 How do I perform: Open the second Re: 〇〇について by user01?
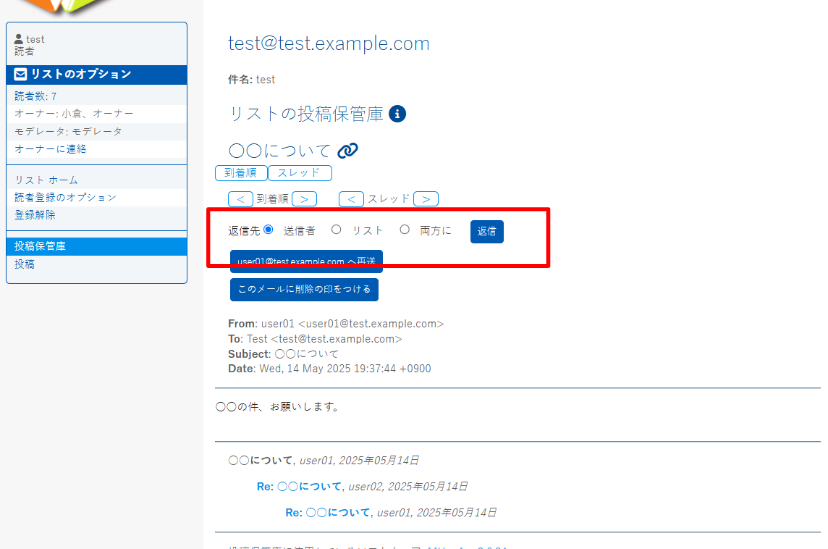pos(328,512)
